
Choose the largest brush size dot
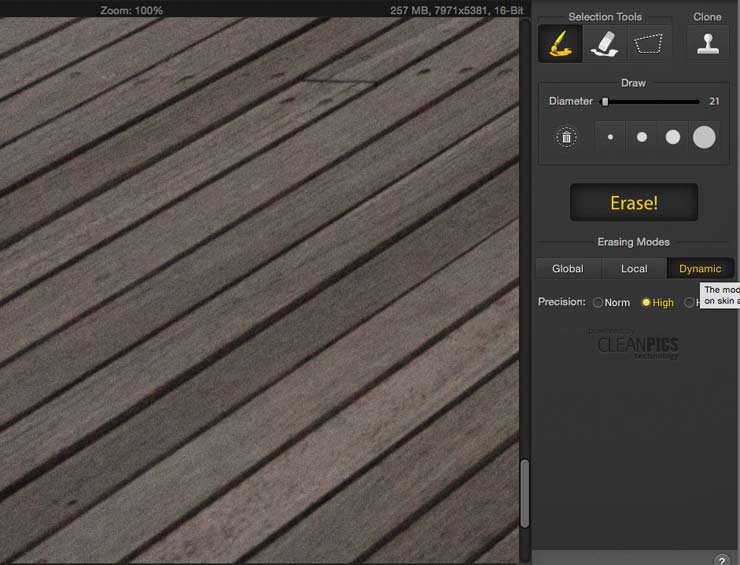click(x=704, y=137)
